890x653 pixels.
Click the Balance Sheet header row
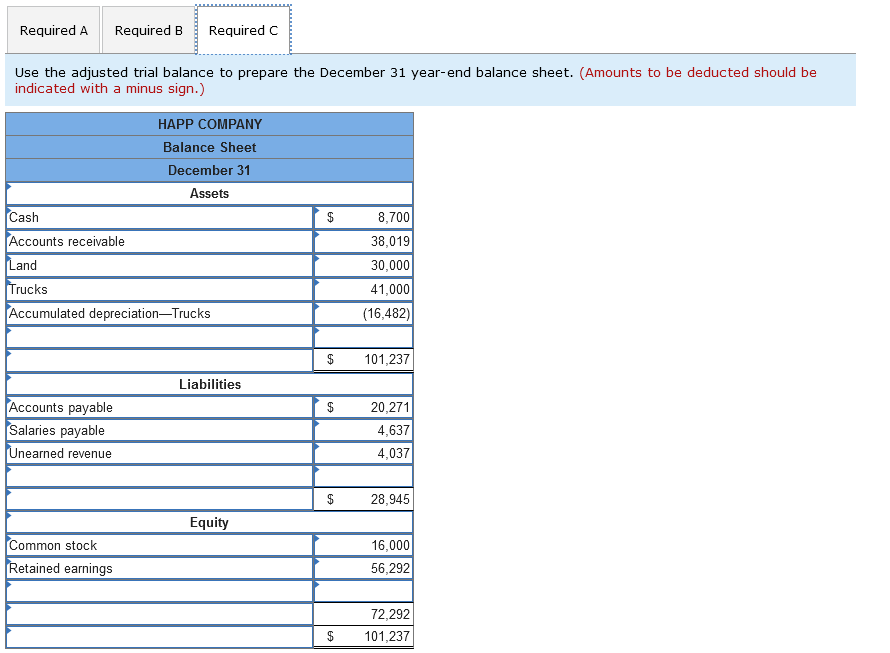click(209, 147)
